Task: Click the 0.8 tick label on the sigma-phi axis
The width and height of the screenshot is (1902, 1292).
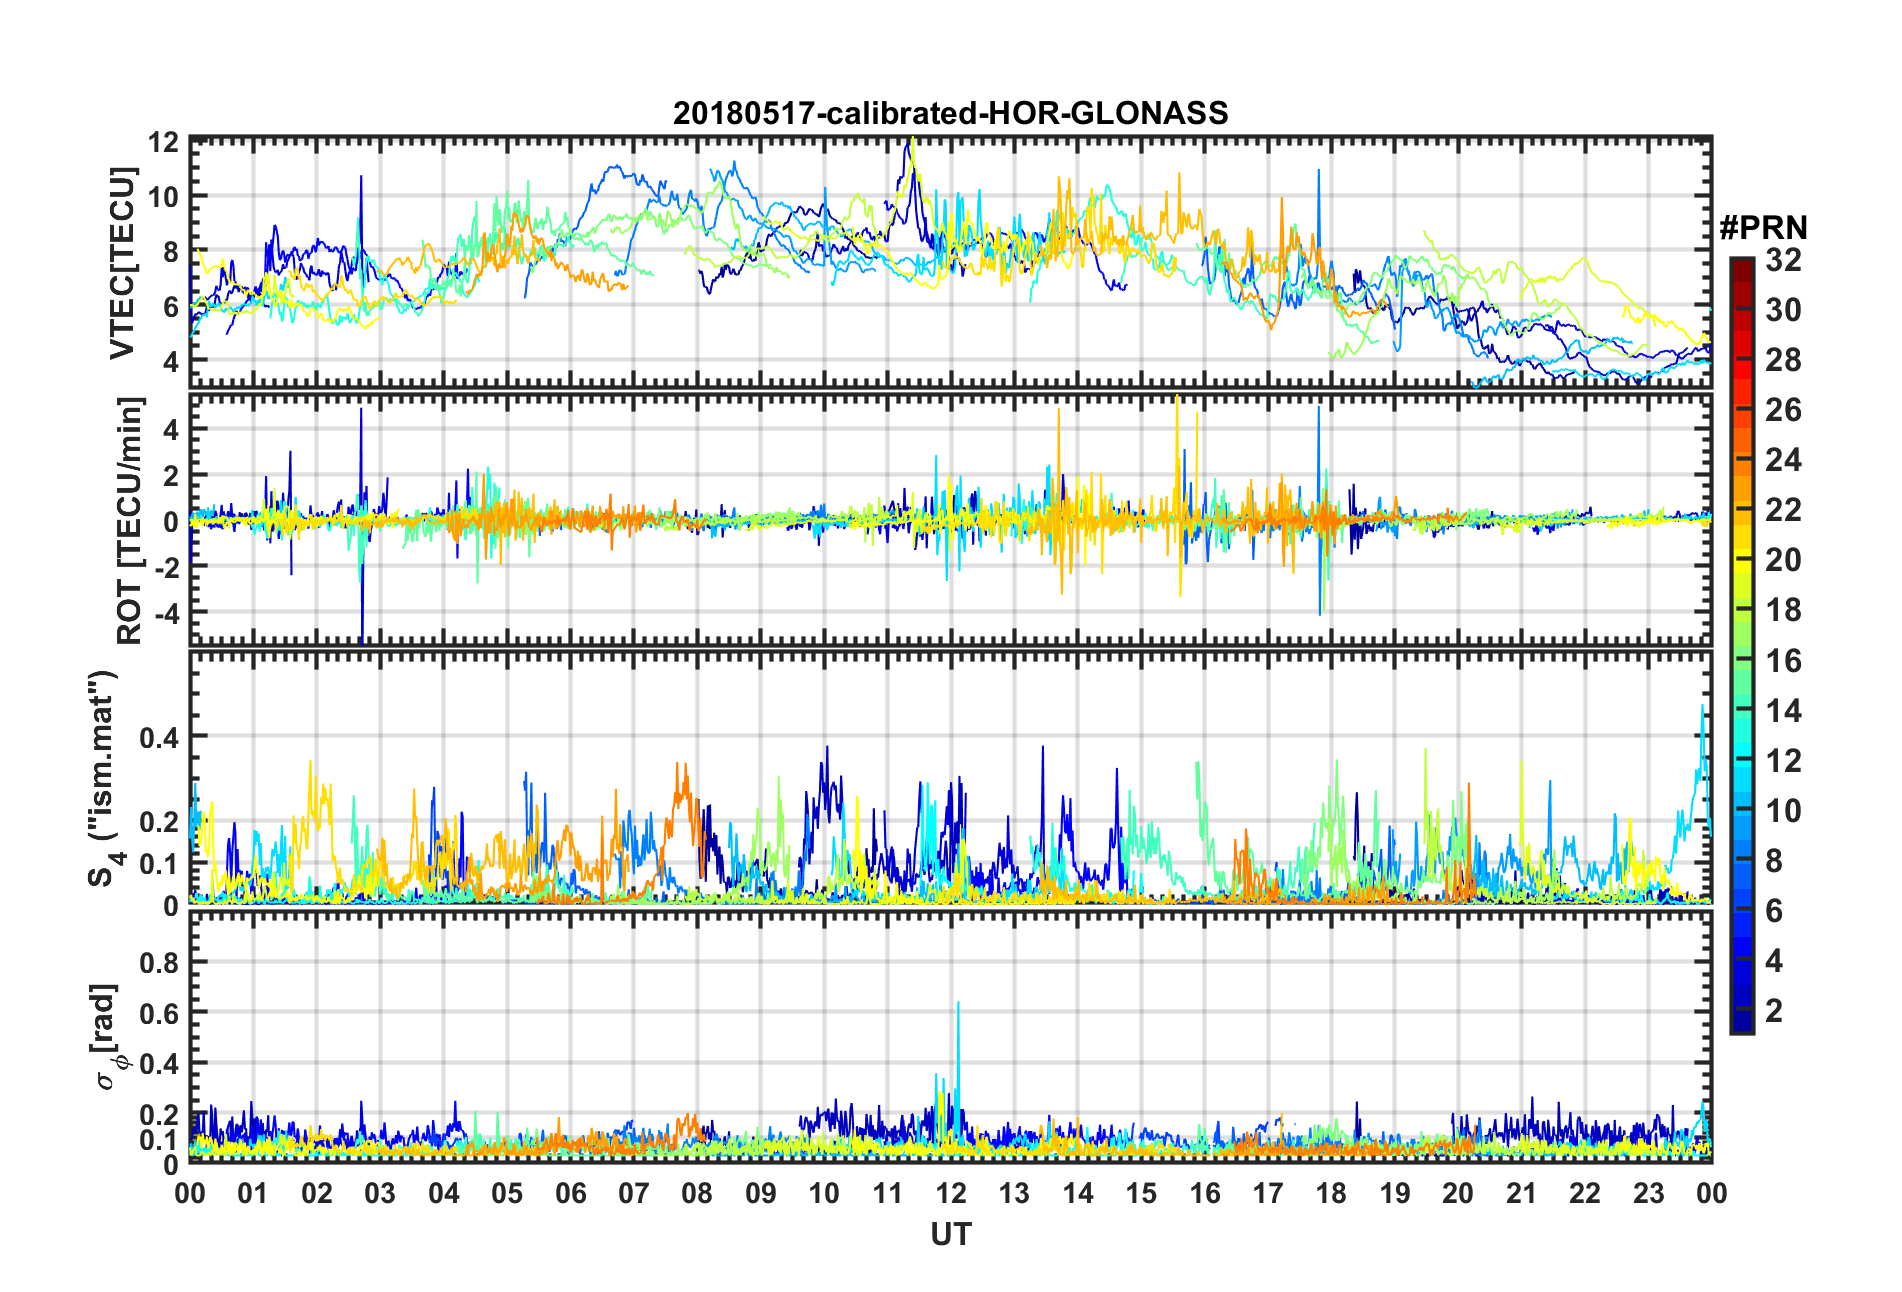Action: point(158,963)
